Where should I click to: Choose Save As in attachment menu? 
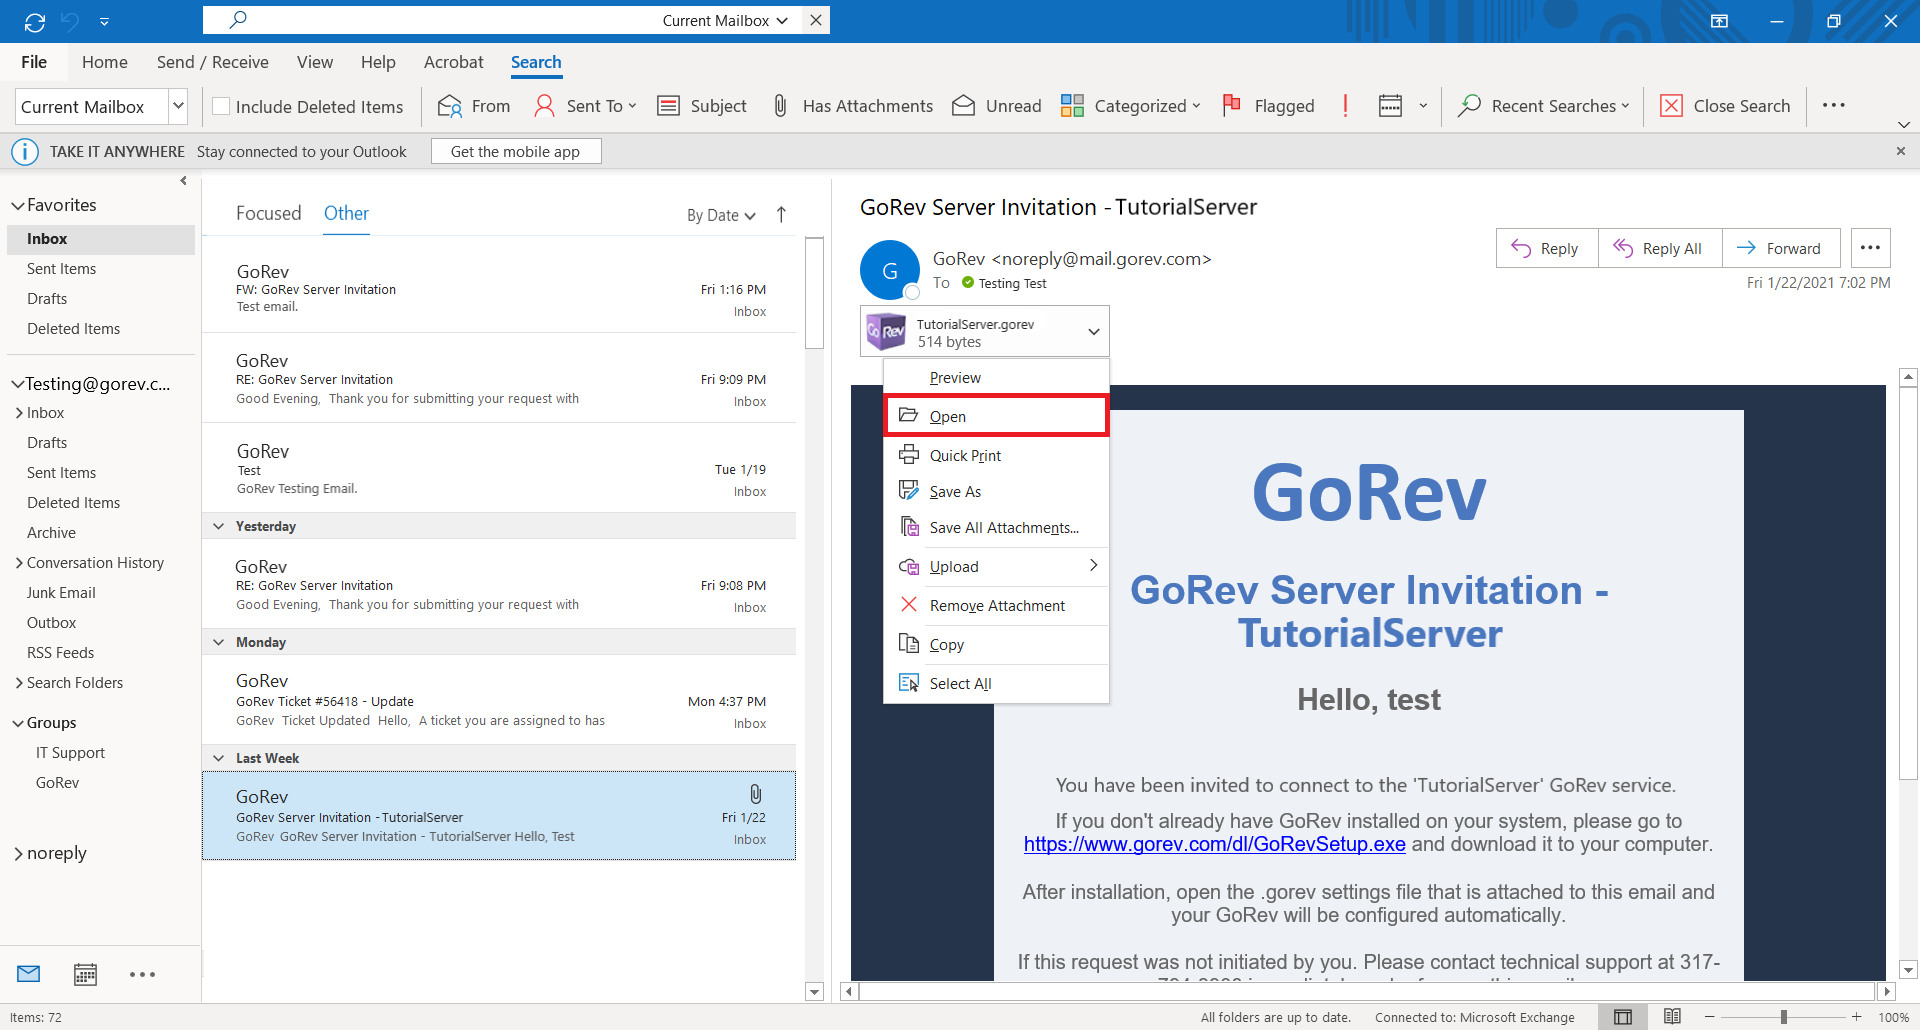click(997, 491)
